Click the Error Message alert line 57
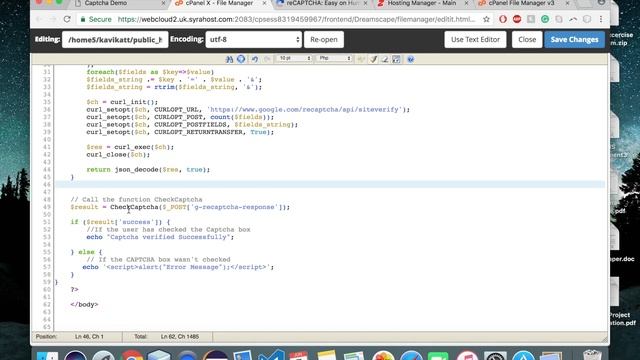Image resolution: width=640 pixels, height=360 pixels. coord(178,267)
